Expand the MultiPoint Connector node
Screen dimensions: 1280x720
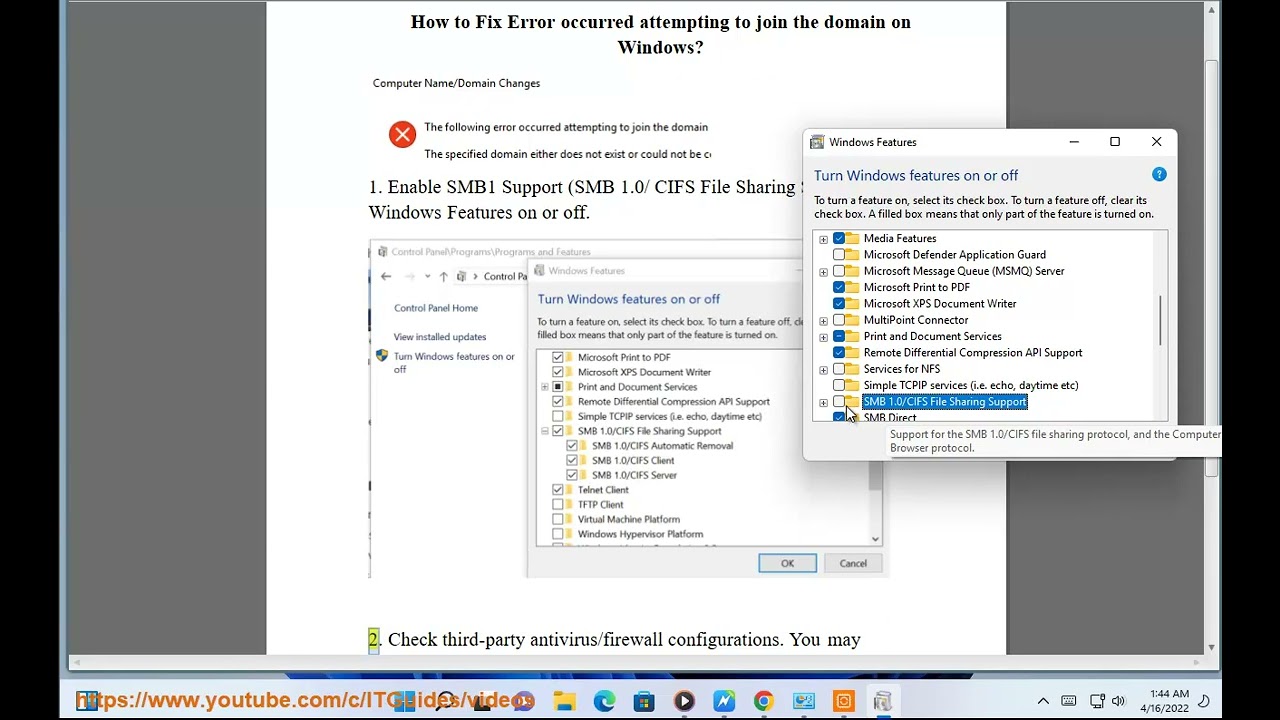pos(823,321)
